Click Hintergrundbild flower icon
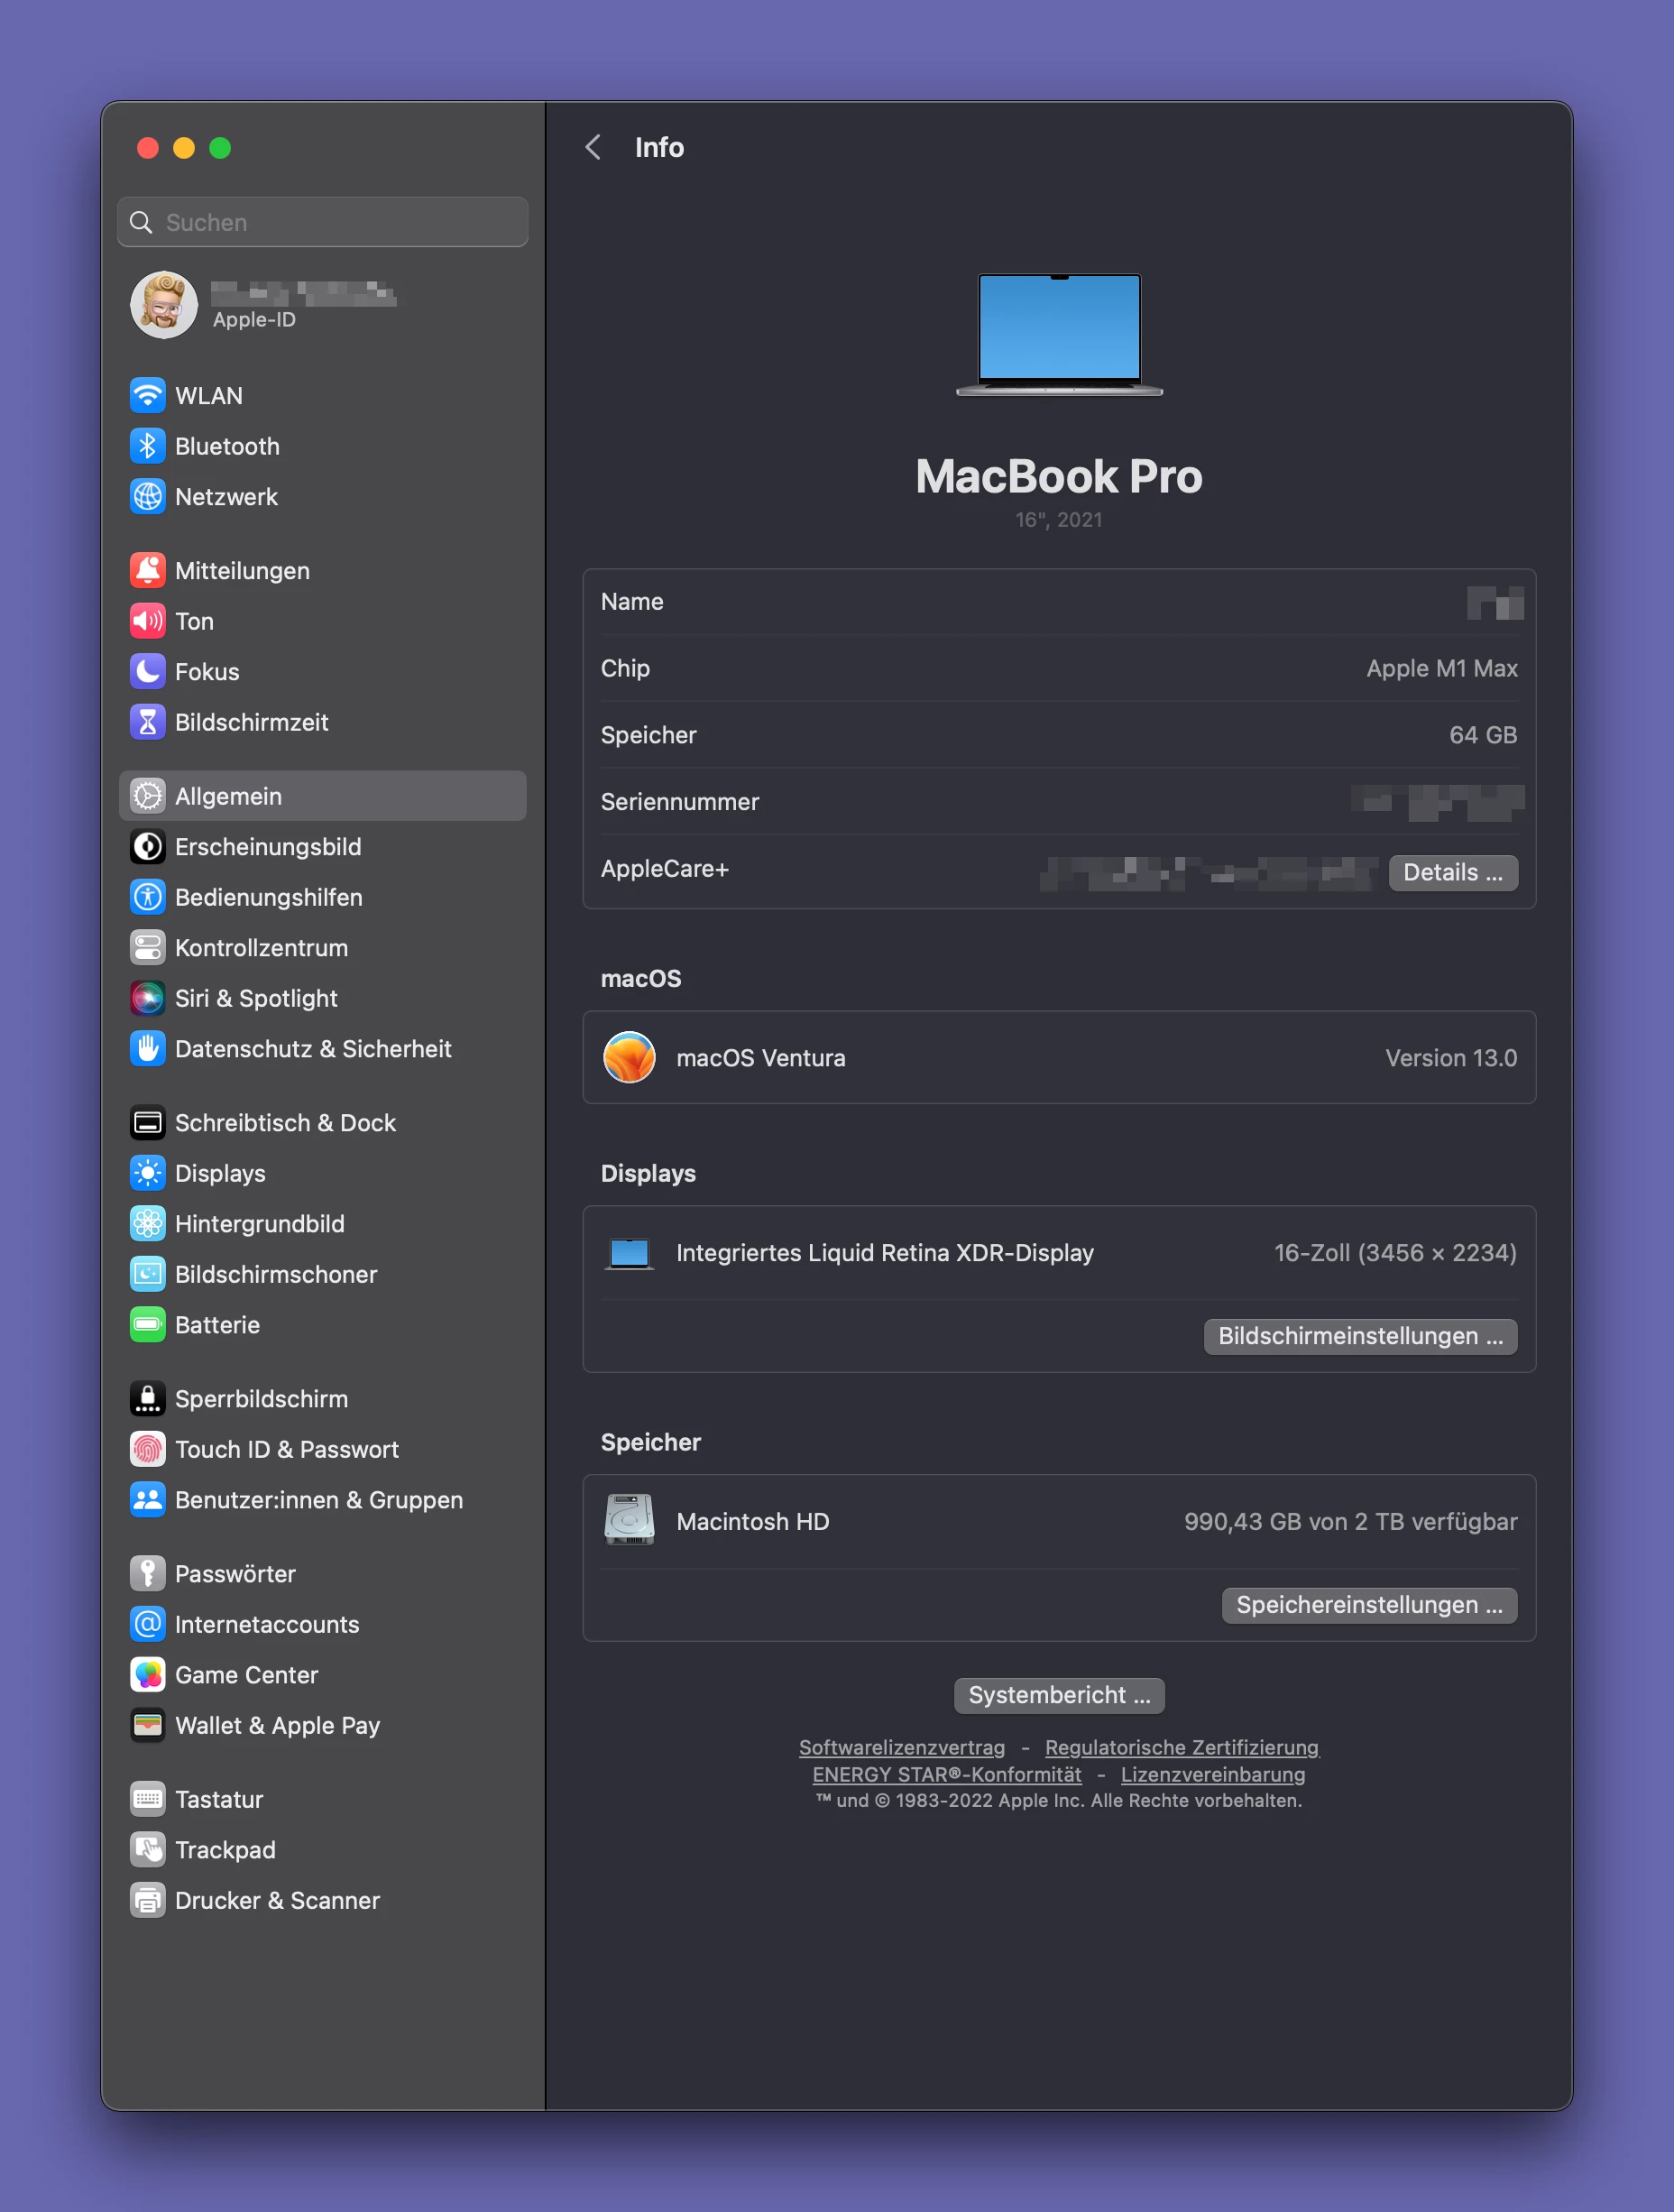Screen dimensions: 1674x2212 148,1223
